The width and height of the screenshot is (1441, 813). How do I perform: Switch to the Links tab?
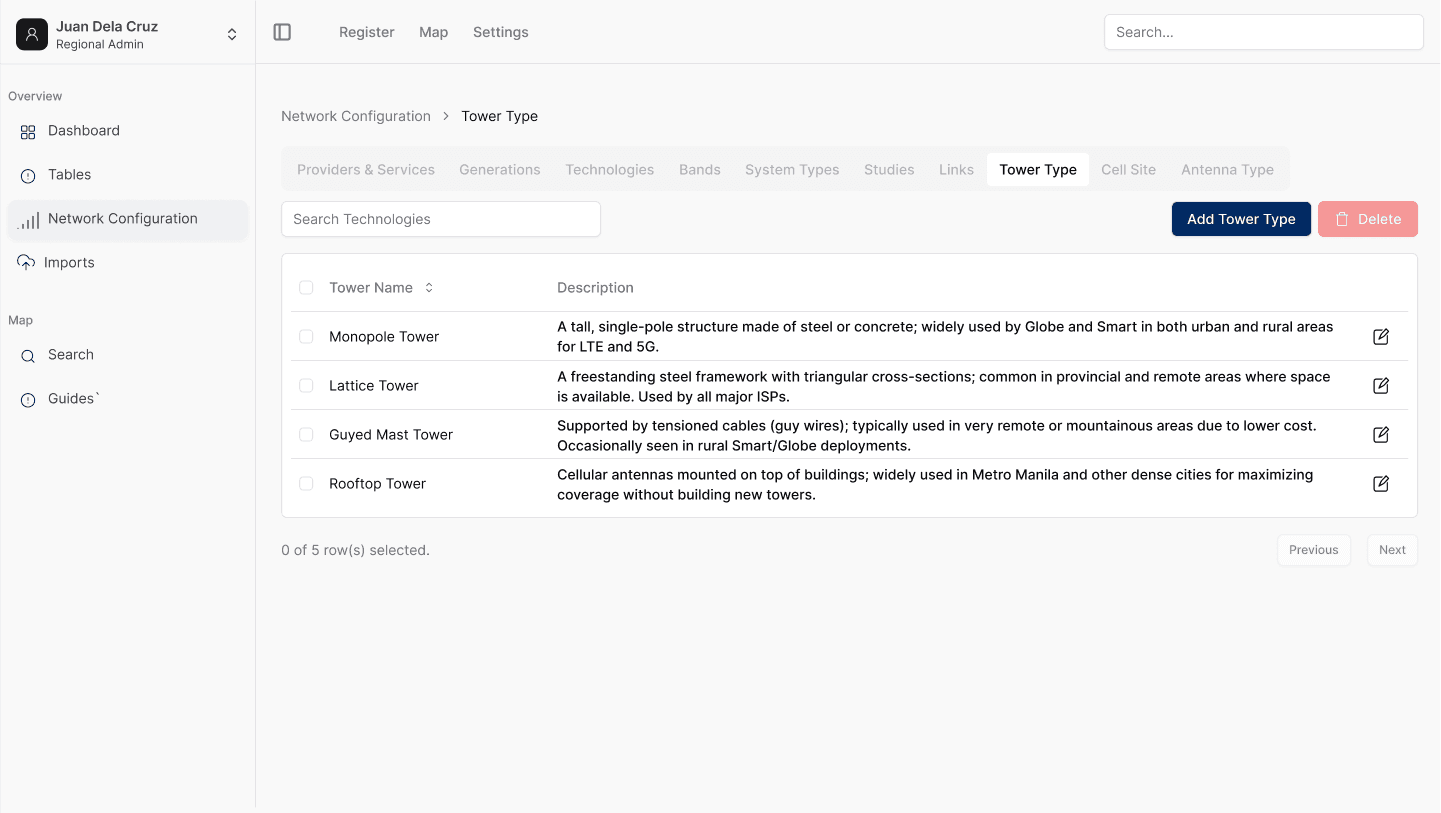click(x=956, y=170)
